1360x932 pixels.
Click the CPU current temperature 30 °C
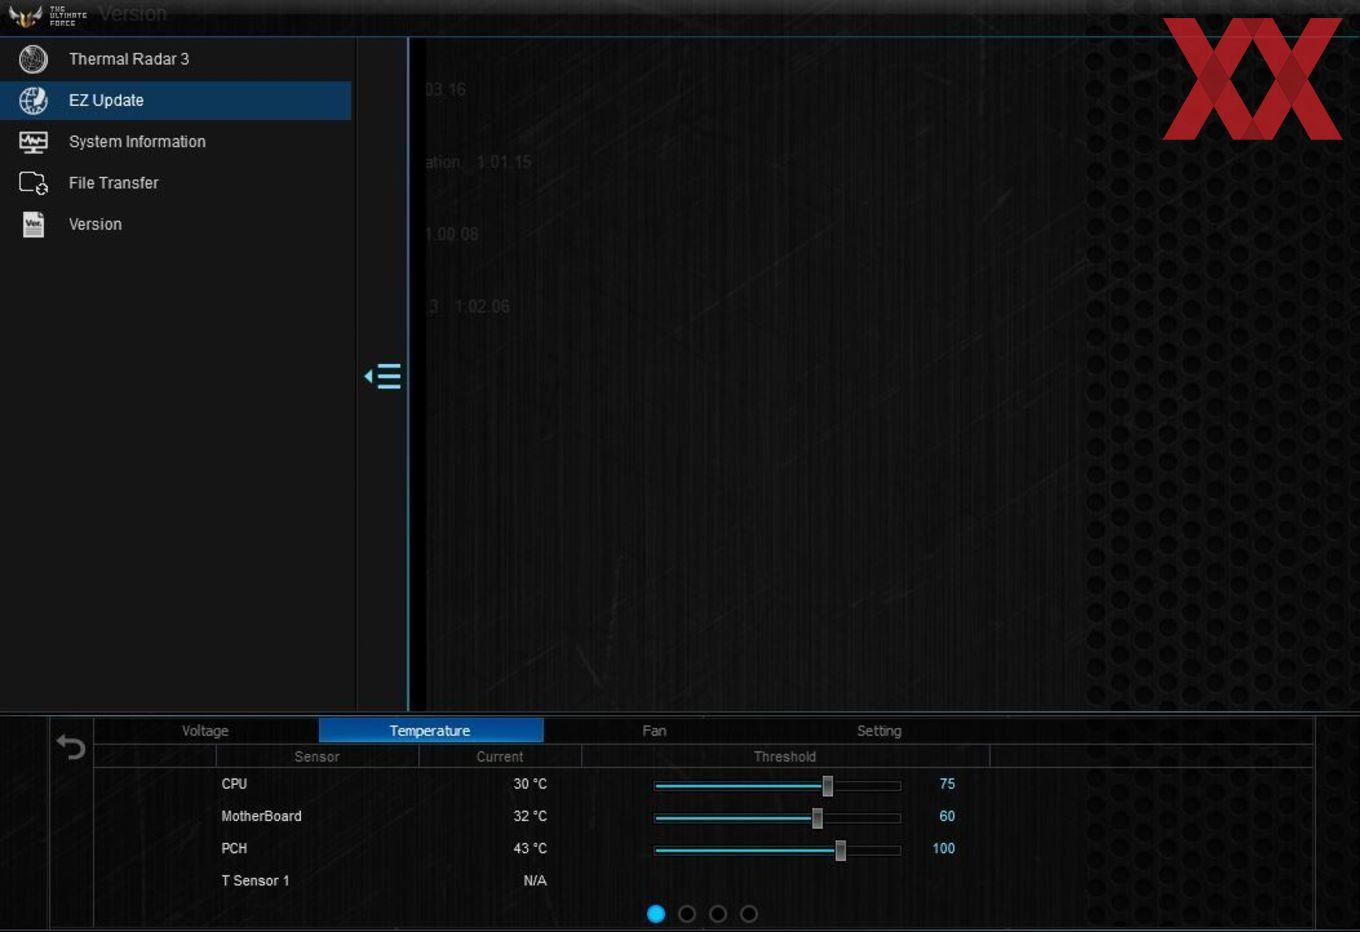(530, 784)
